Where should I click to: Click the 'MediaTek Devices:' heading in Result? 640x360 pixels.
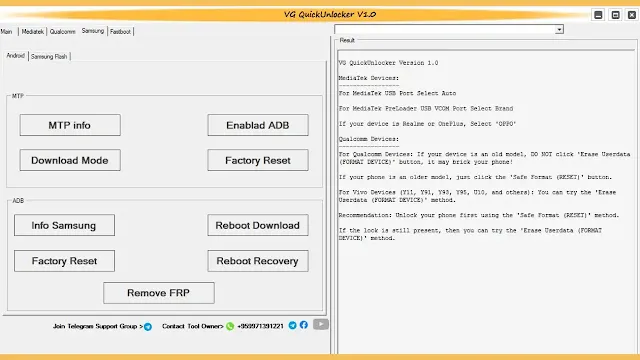(369, 78)
